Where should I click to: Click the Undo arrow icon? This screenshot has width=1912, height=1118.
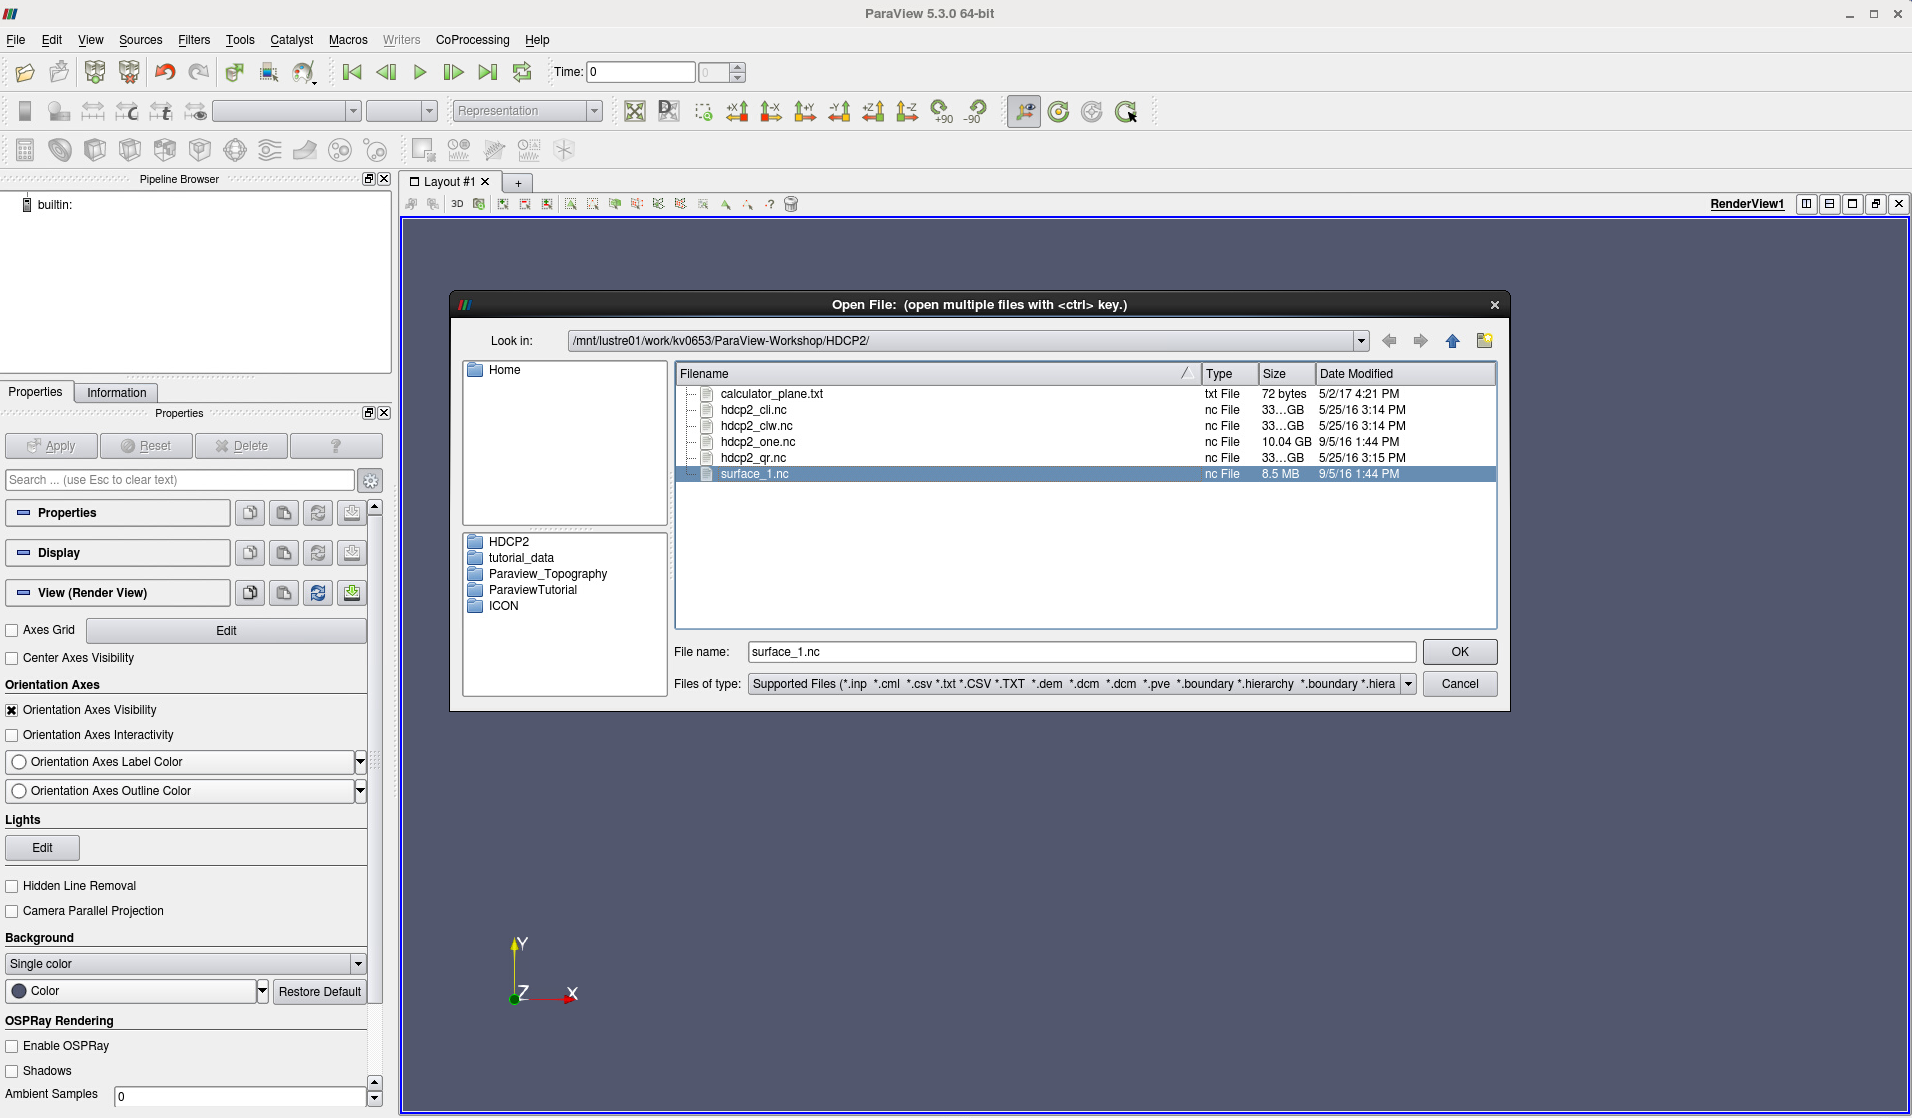point(165,72)
